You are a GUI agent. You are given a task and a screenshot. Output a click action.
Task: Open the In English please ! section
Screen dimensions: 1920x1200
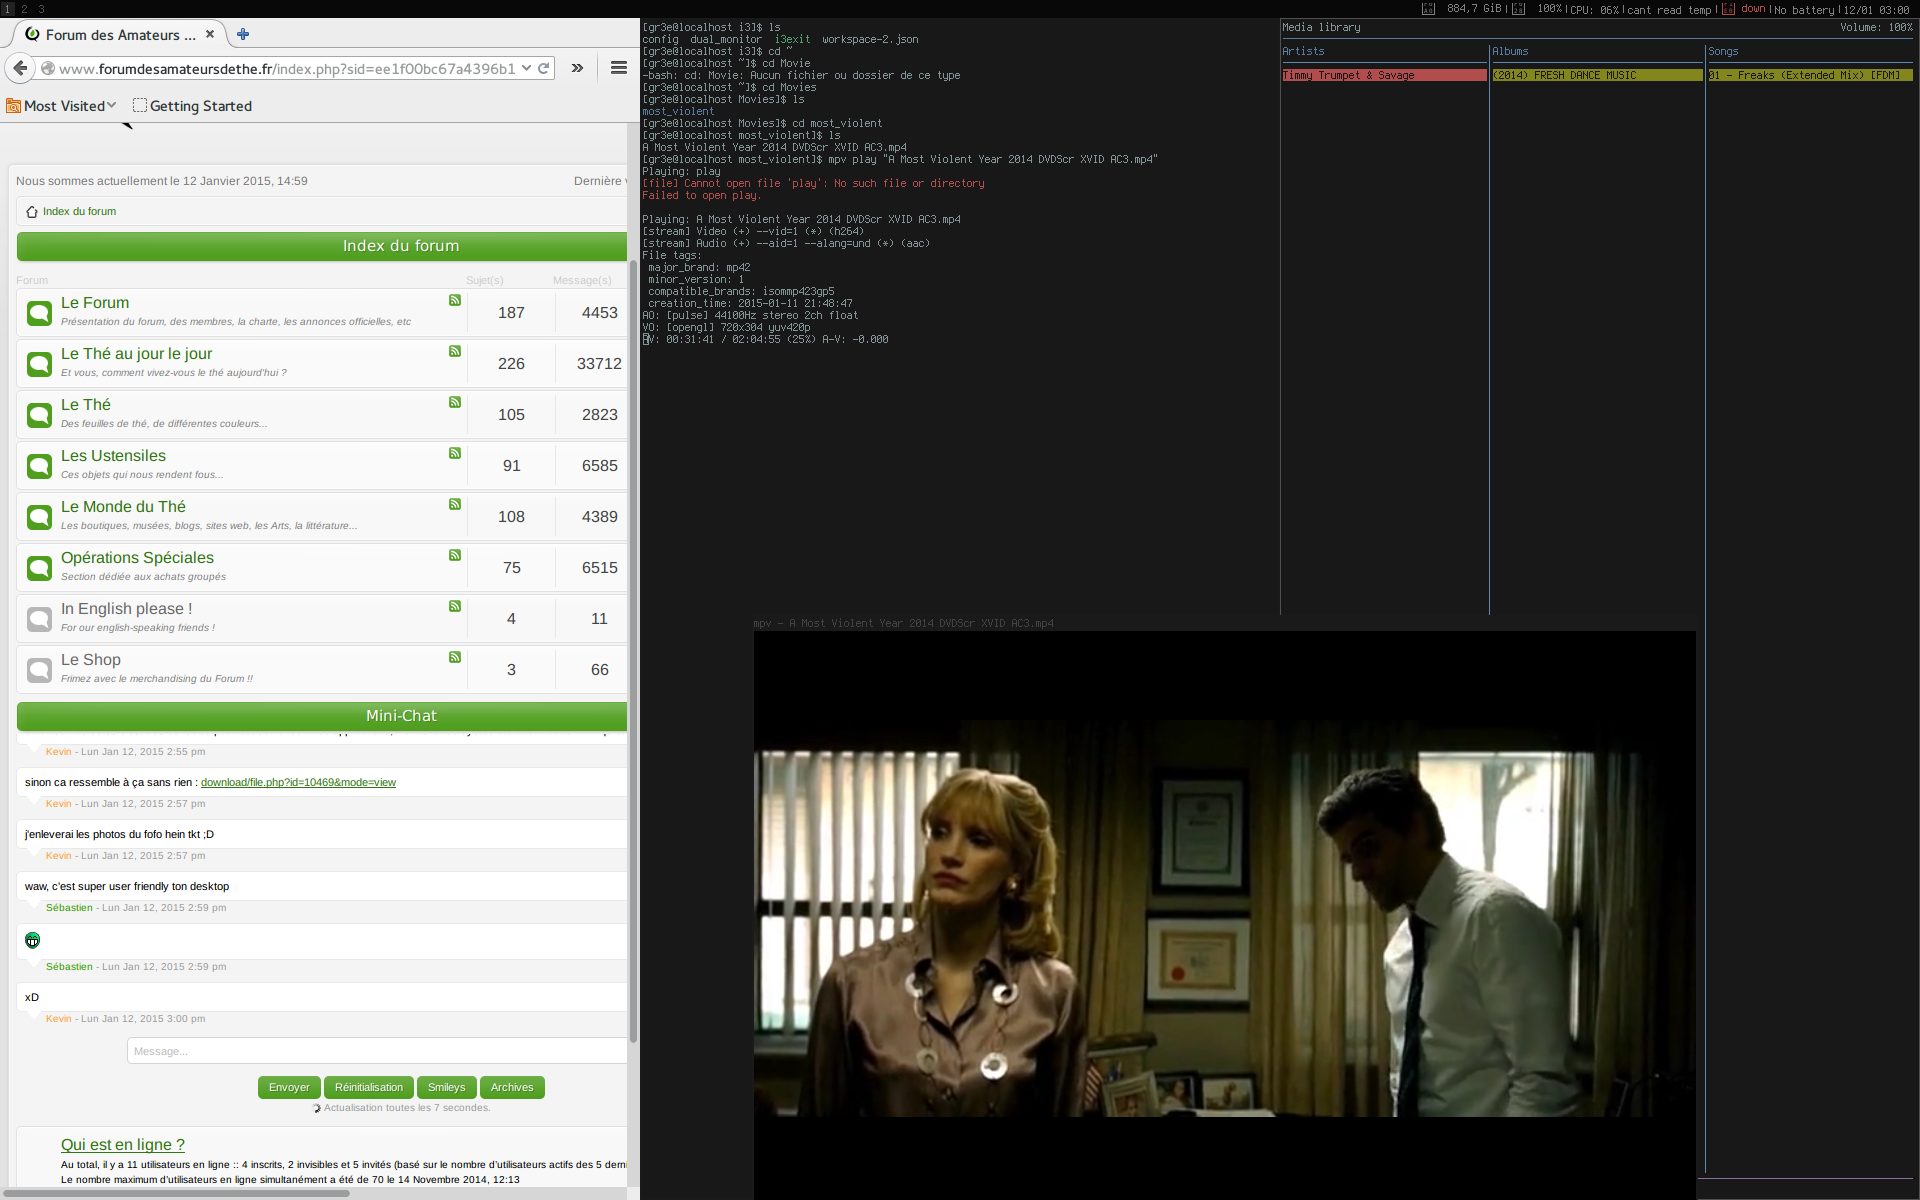pyautogui.click(x=126, y=609)
